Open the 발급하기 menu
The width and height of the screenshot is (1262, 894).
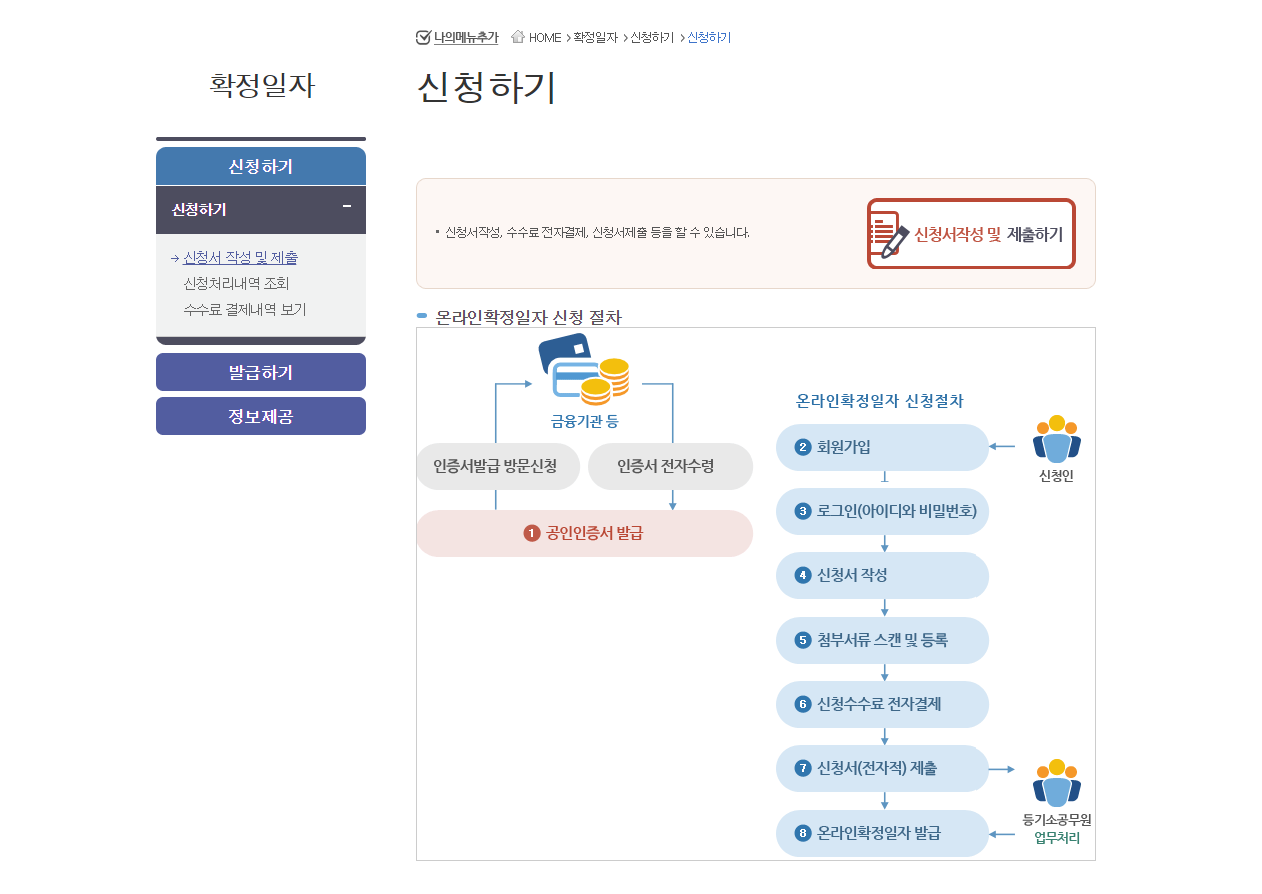(x=261, y=372)
